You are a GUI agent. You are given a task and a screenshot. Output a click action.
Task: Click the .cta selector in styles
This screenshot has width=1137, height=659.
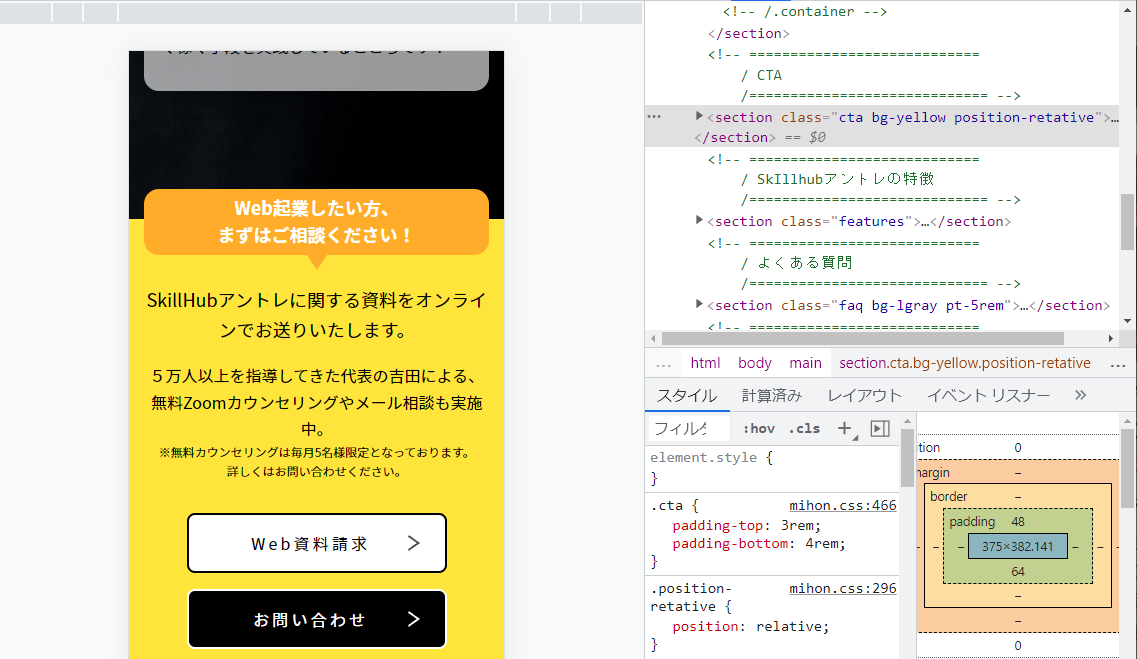[666, 505]
